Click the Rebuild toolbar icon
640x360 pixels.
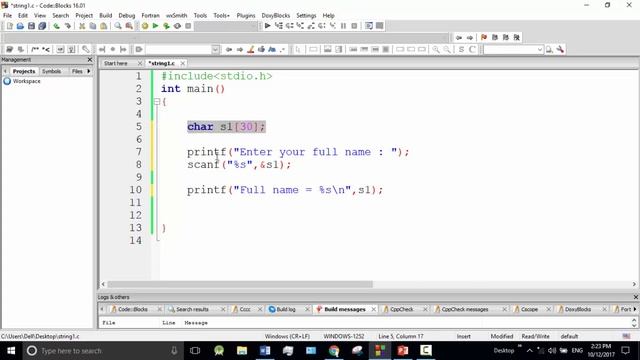177,26
